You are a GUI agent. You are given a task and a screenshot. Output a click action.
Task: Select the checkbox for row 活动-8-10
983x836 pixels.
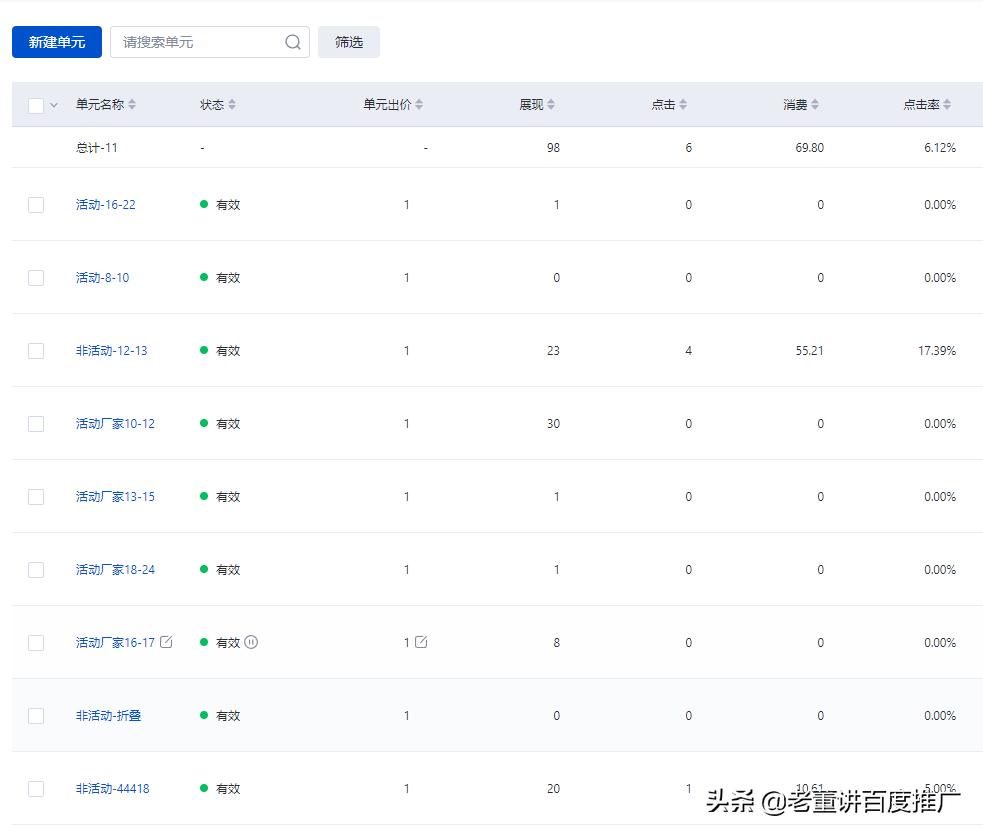[x=36, y=277]
